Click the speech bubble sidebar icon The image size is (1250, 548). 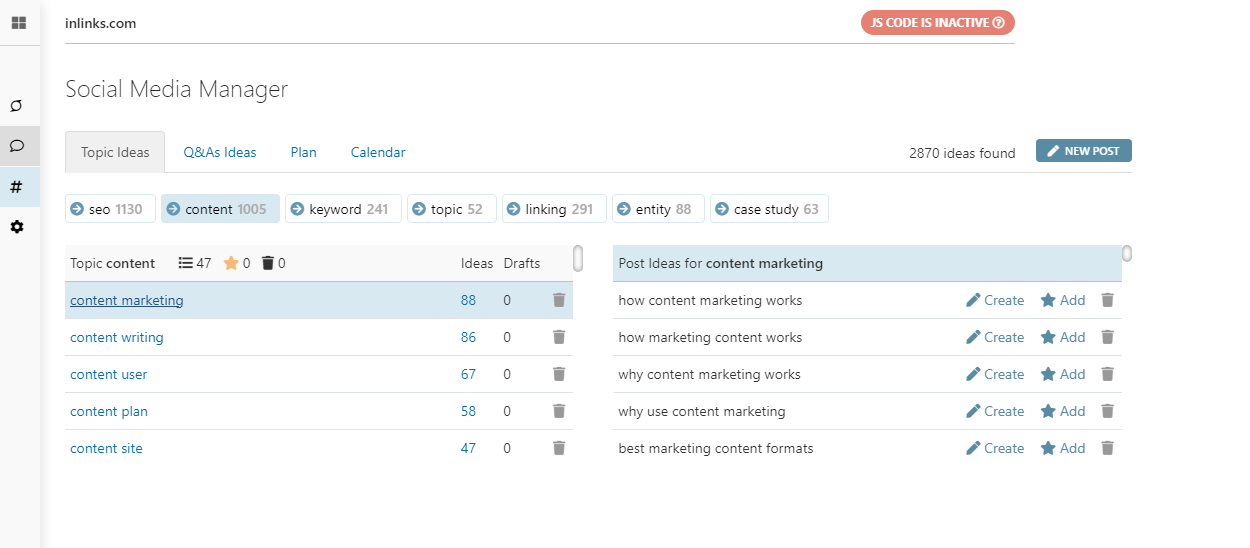tap(17, 146)
